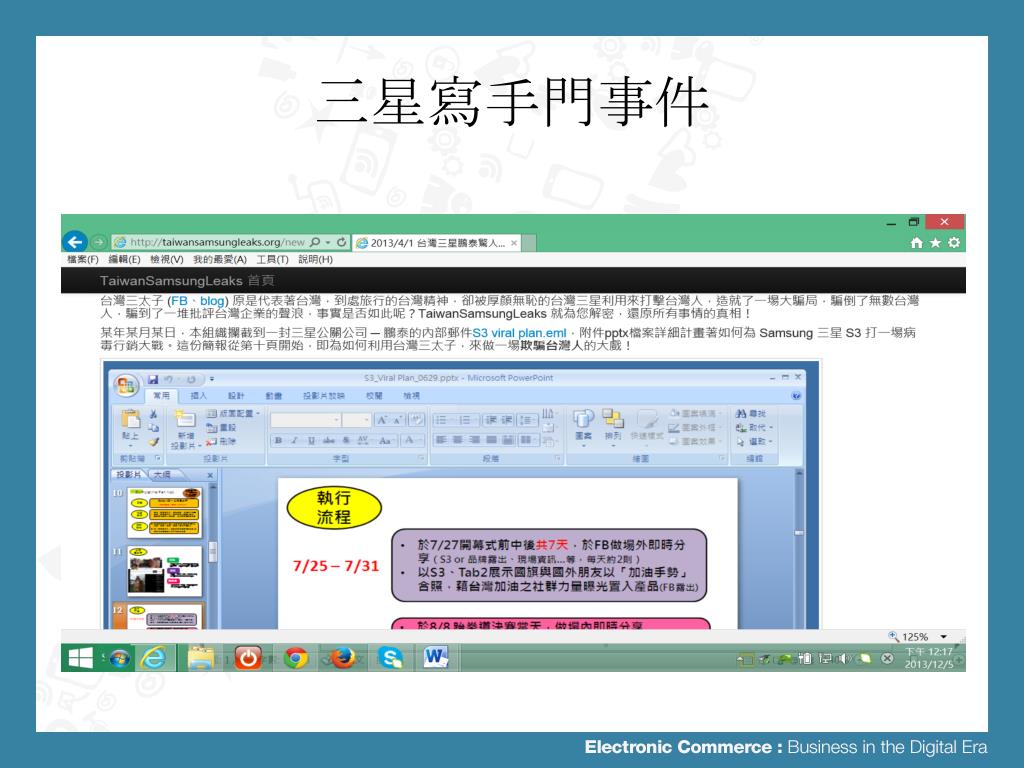Open the 說明(H) menu
The image size is (1024, 768).
pyautogui.click(x=315, y=259)
